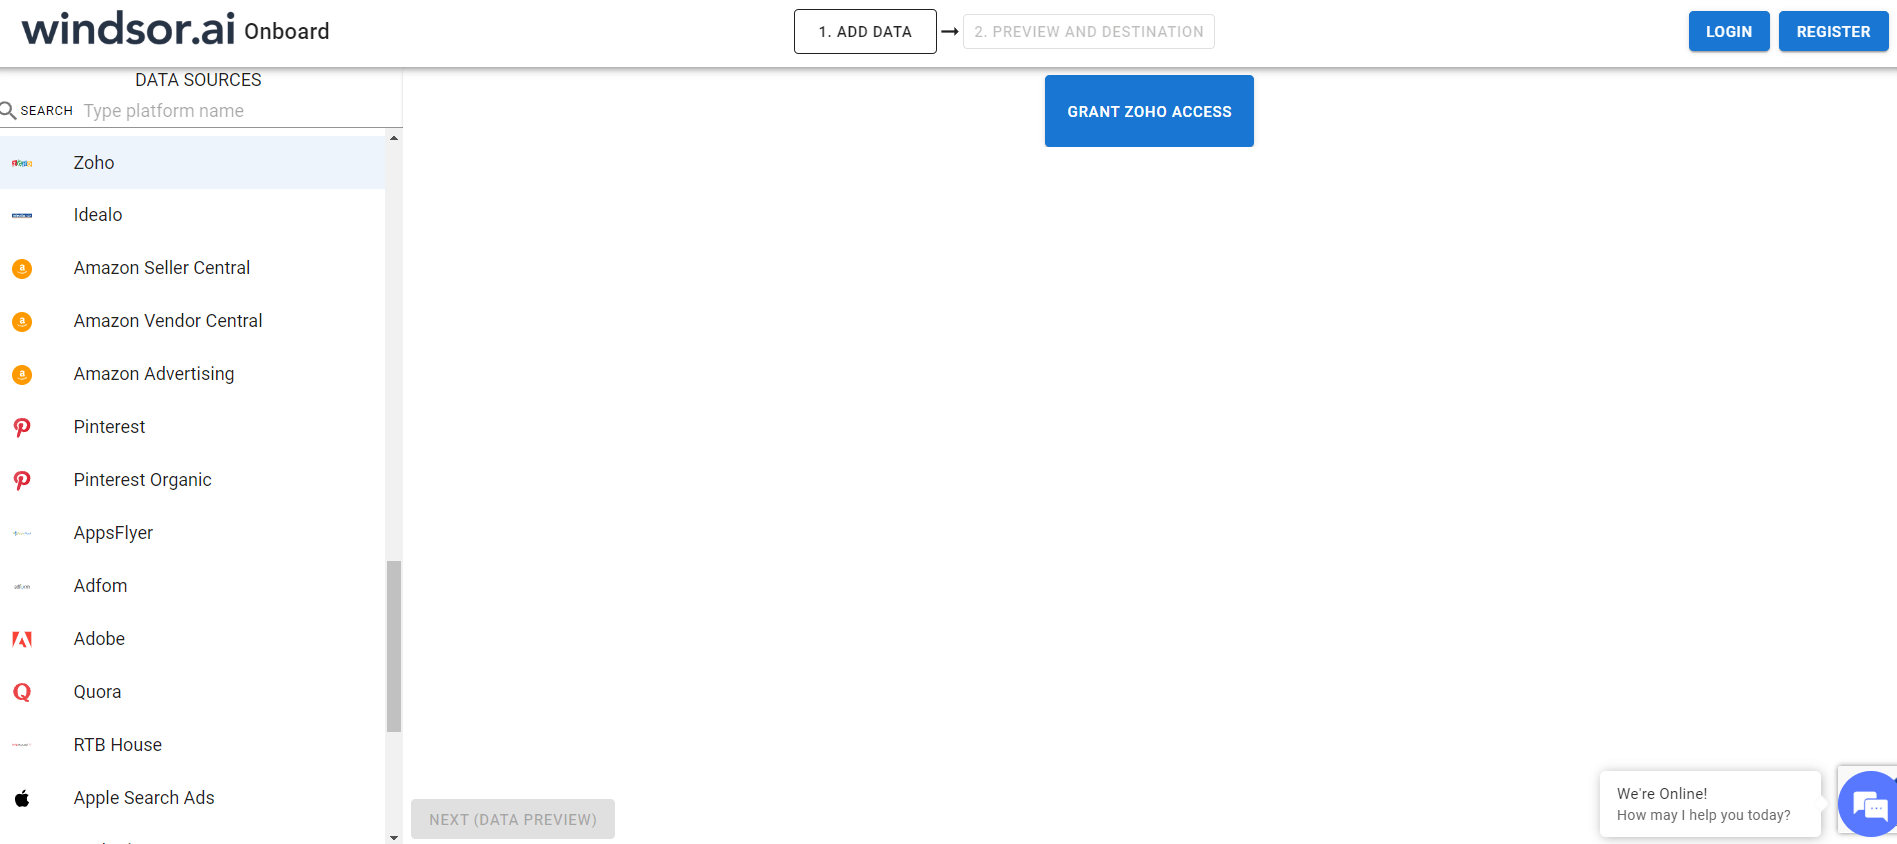Choose Adobe in data sources
Viewport: 1897px width, 844px height.
192,639
